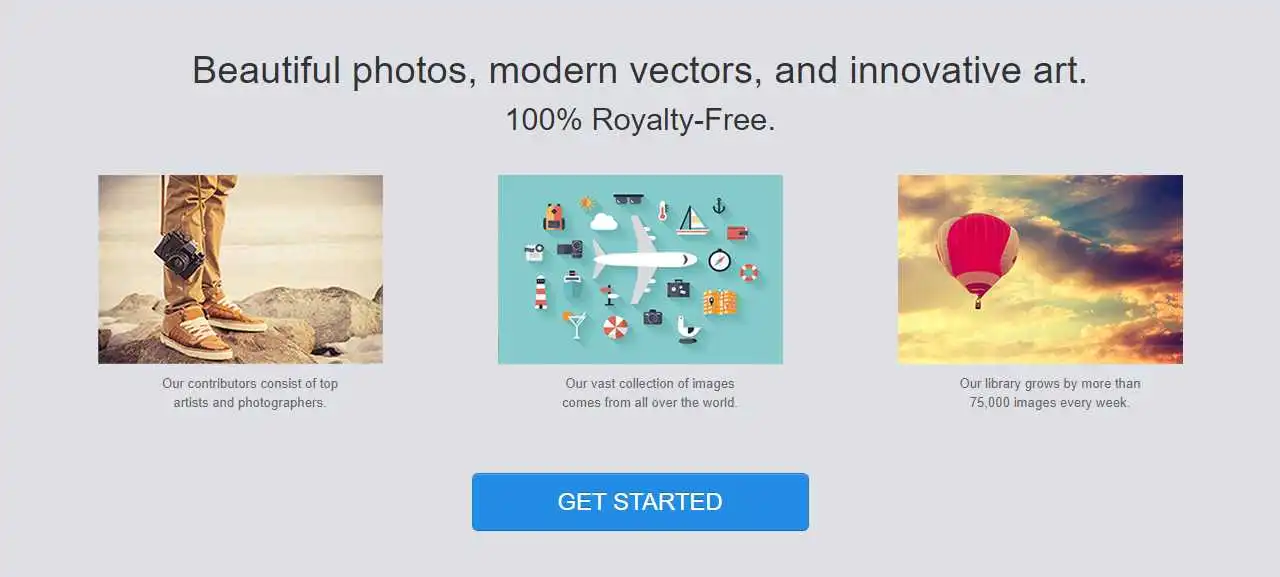
Task: Click the sailboat icon in the vector illustration
Action: pyautogui.click(x=692, y=220)
